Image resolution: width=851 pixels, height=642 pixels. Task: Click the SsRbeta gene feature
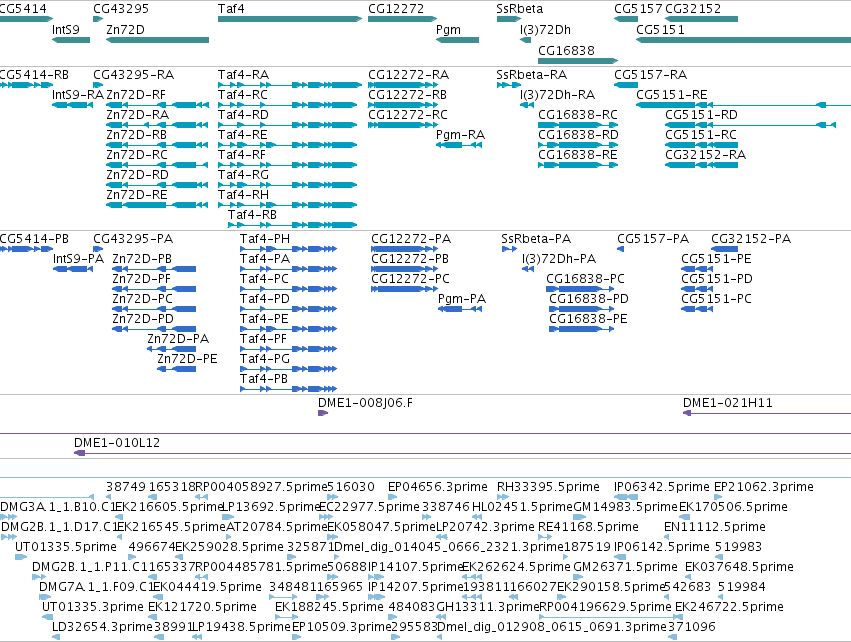point(509,19)
